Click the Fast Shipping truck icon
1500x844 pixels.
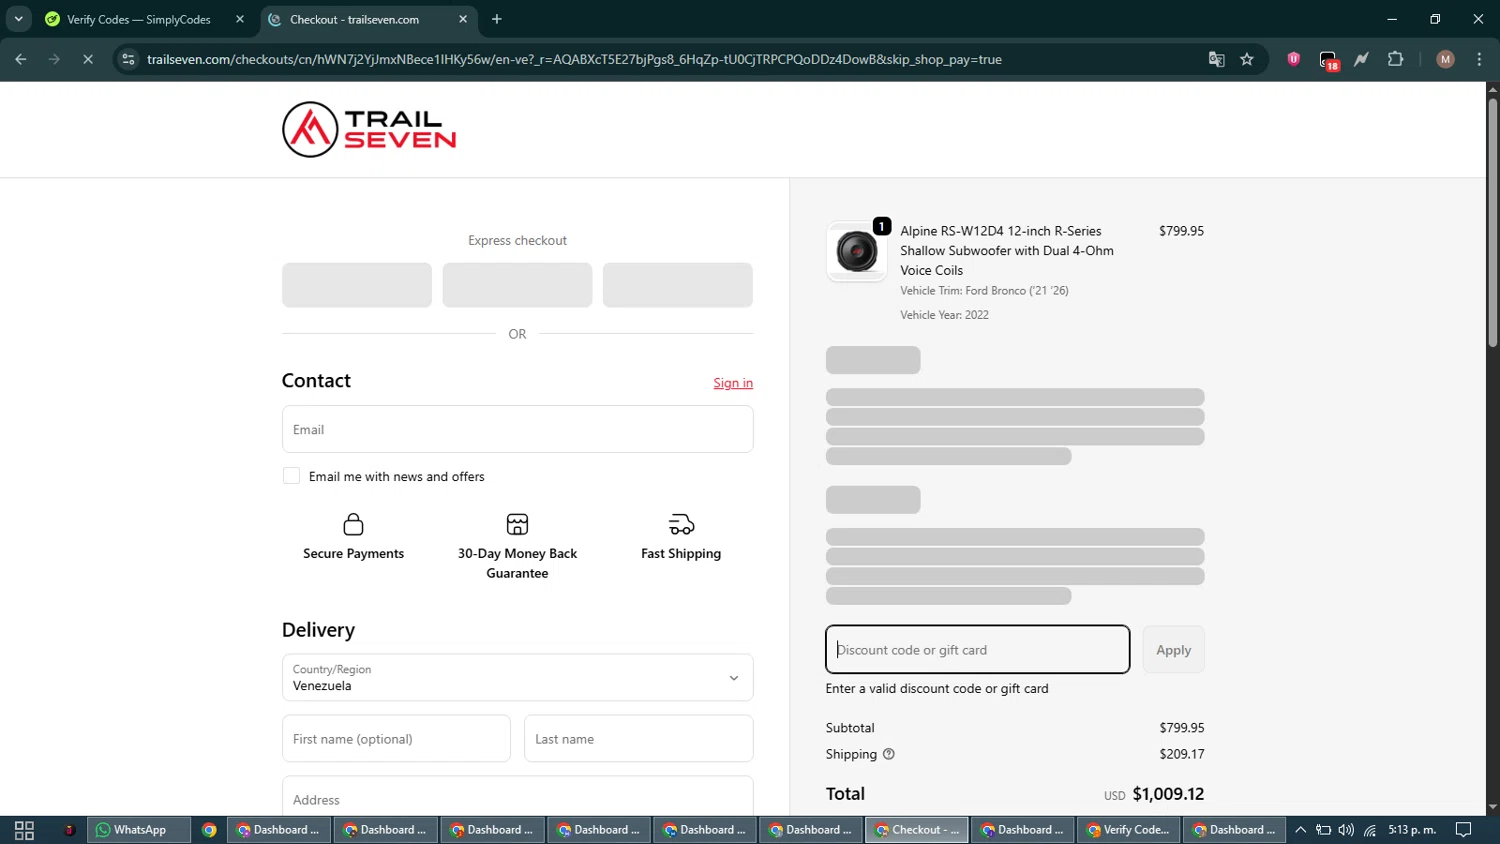681,524
